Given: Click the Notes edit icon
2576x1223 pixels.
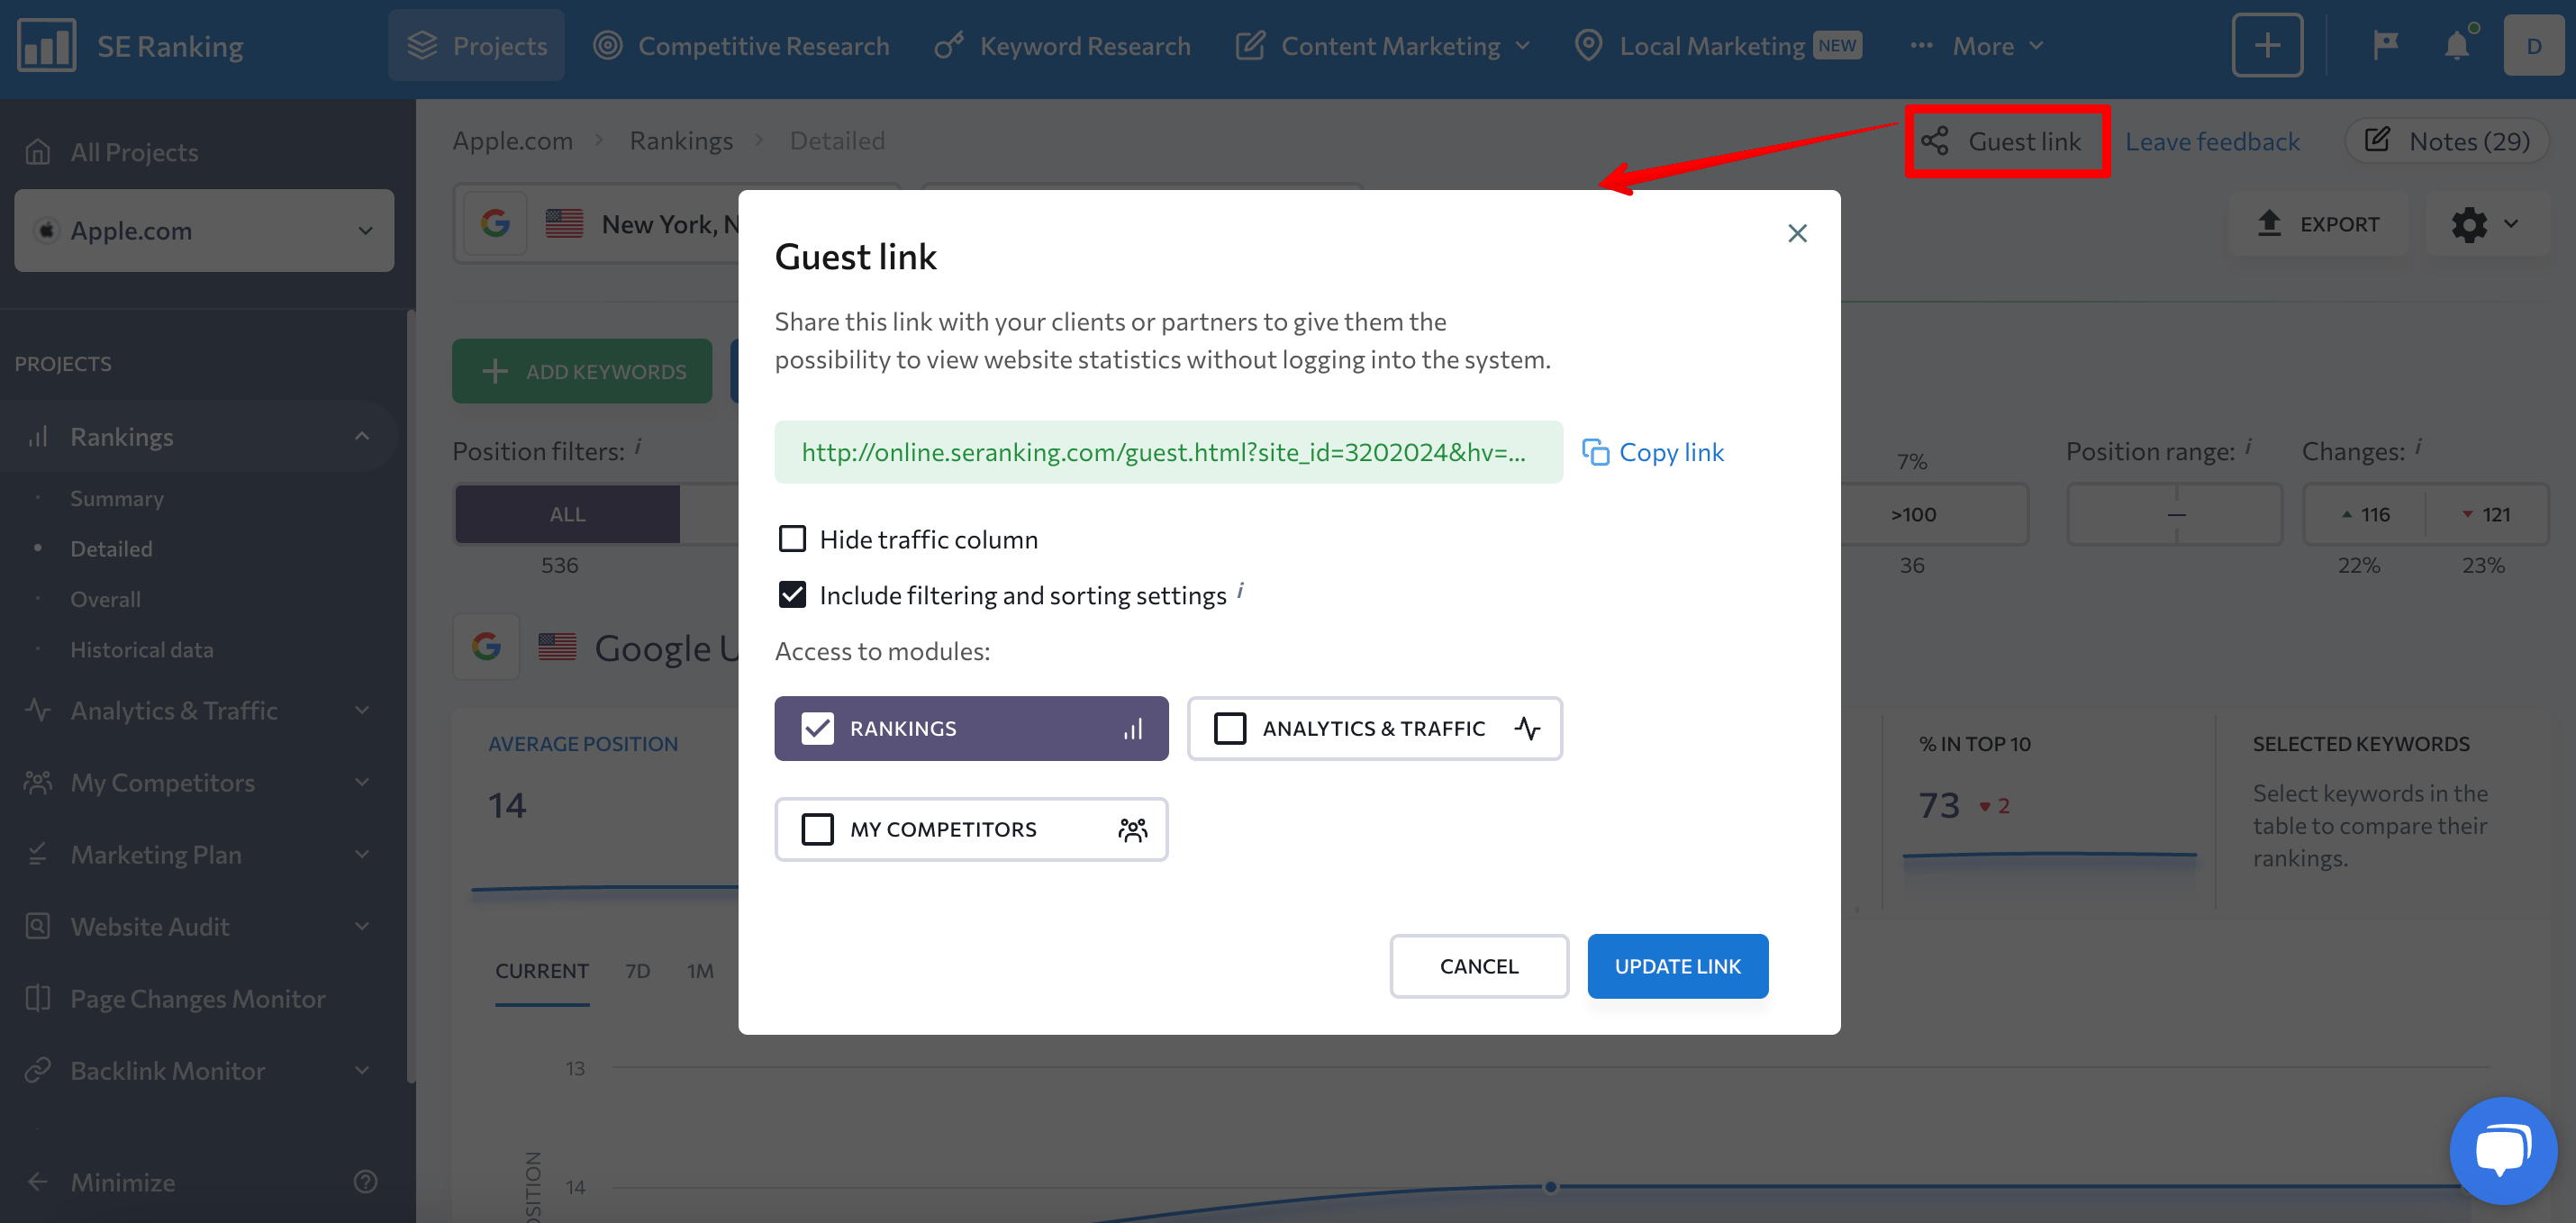Looking at the screenshot, I should click(2377, 140).
